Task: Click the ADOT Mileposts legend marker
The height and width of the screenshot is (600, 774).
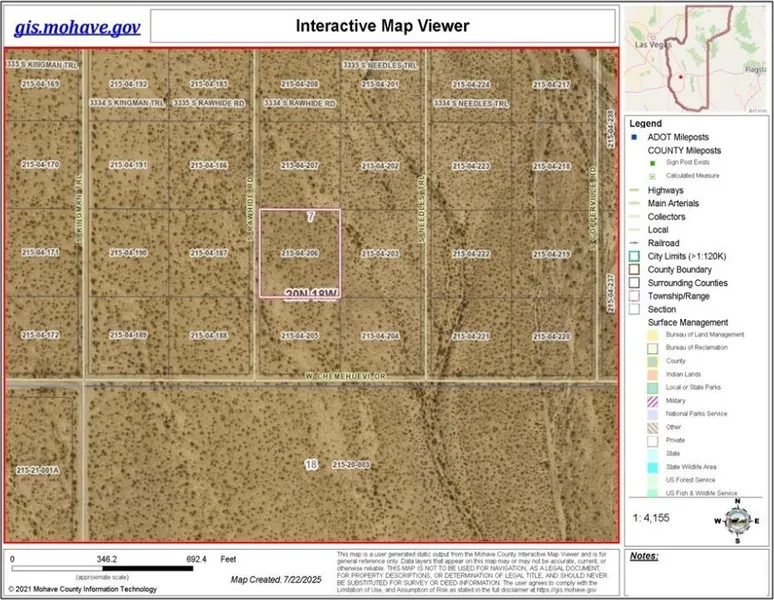Action: (x=635, y=137)
